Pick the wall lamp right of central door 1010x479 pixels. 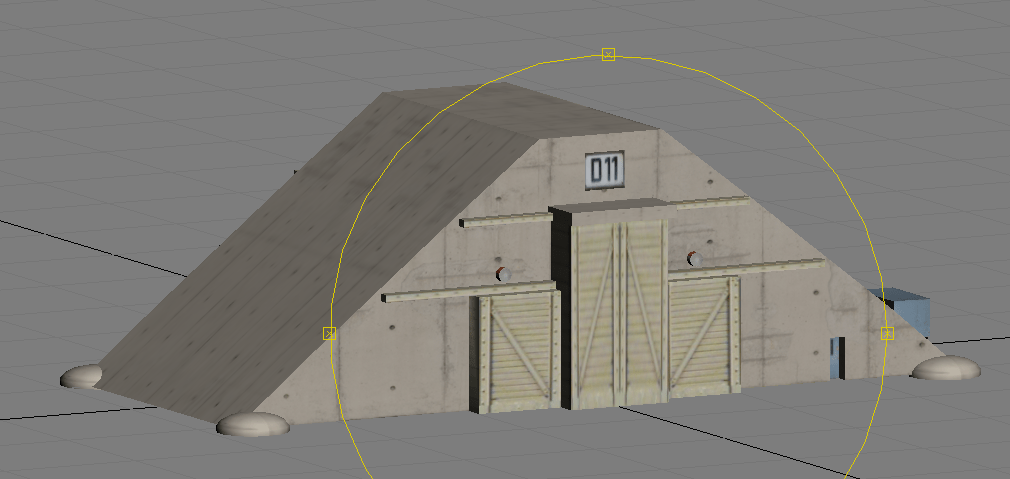click(694, 259)
